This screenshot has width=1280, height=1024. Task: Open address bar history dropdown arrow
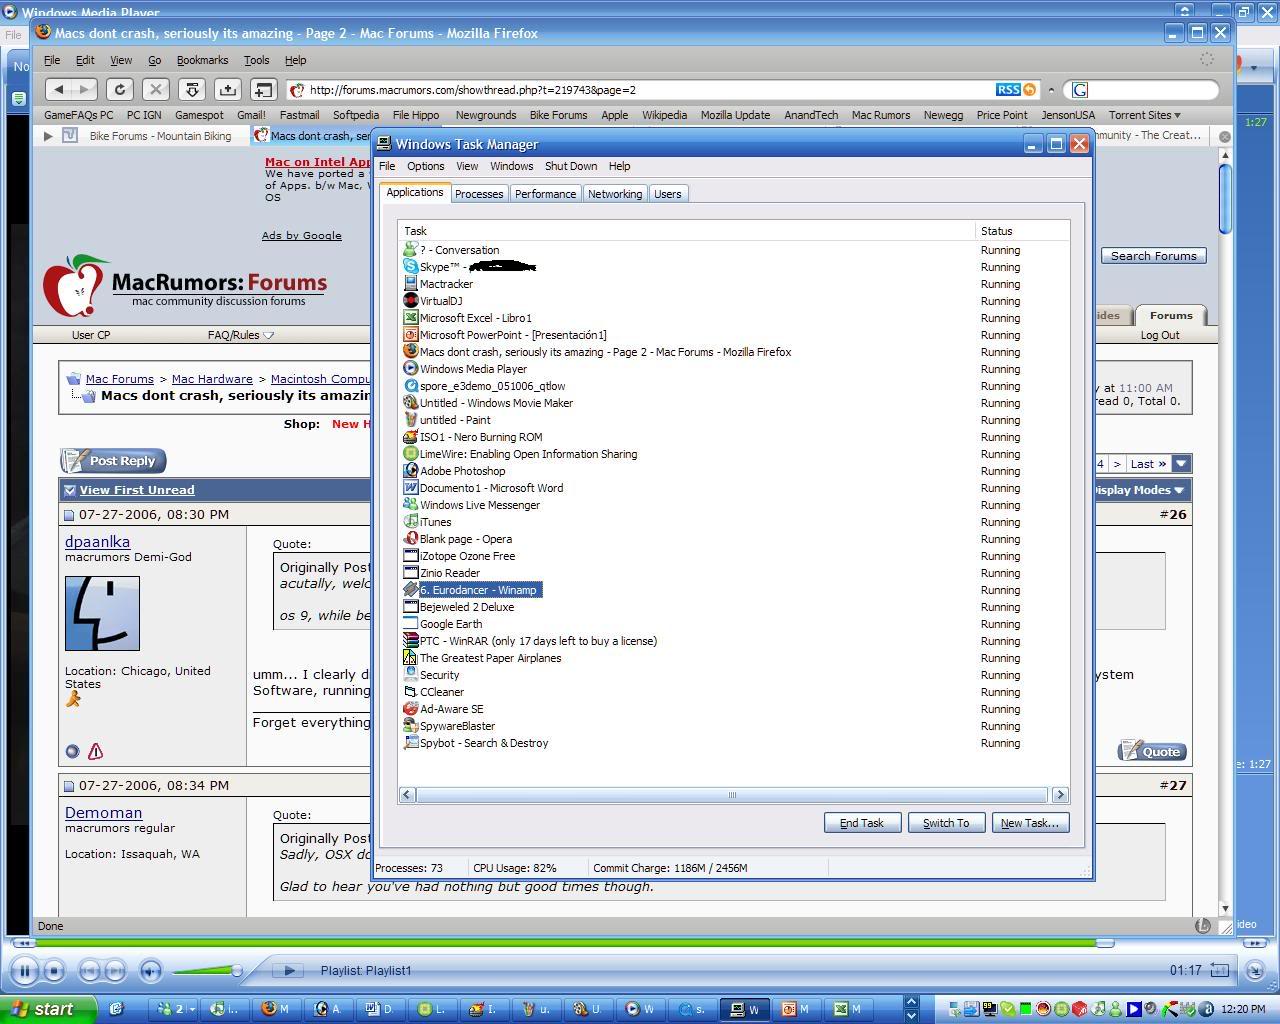[x=1051, y=90]
